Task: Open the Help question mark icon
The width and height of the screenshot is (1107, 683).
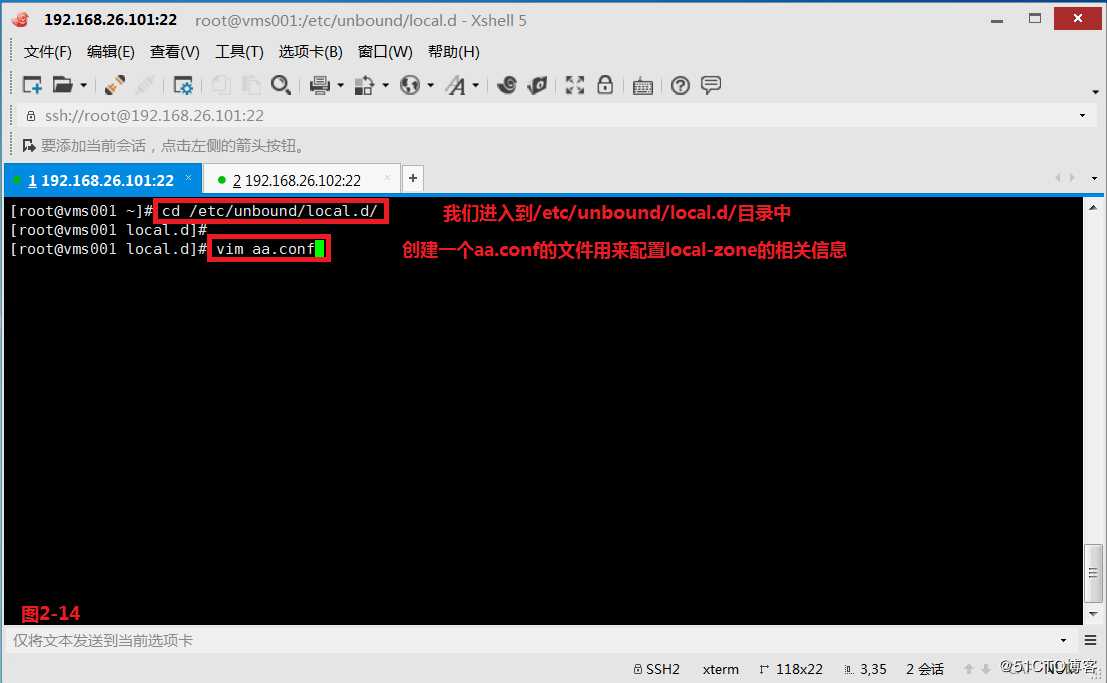Action: click(681, 85)
